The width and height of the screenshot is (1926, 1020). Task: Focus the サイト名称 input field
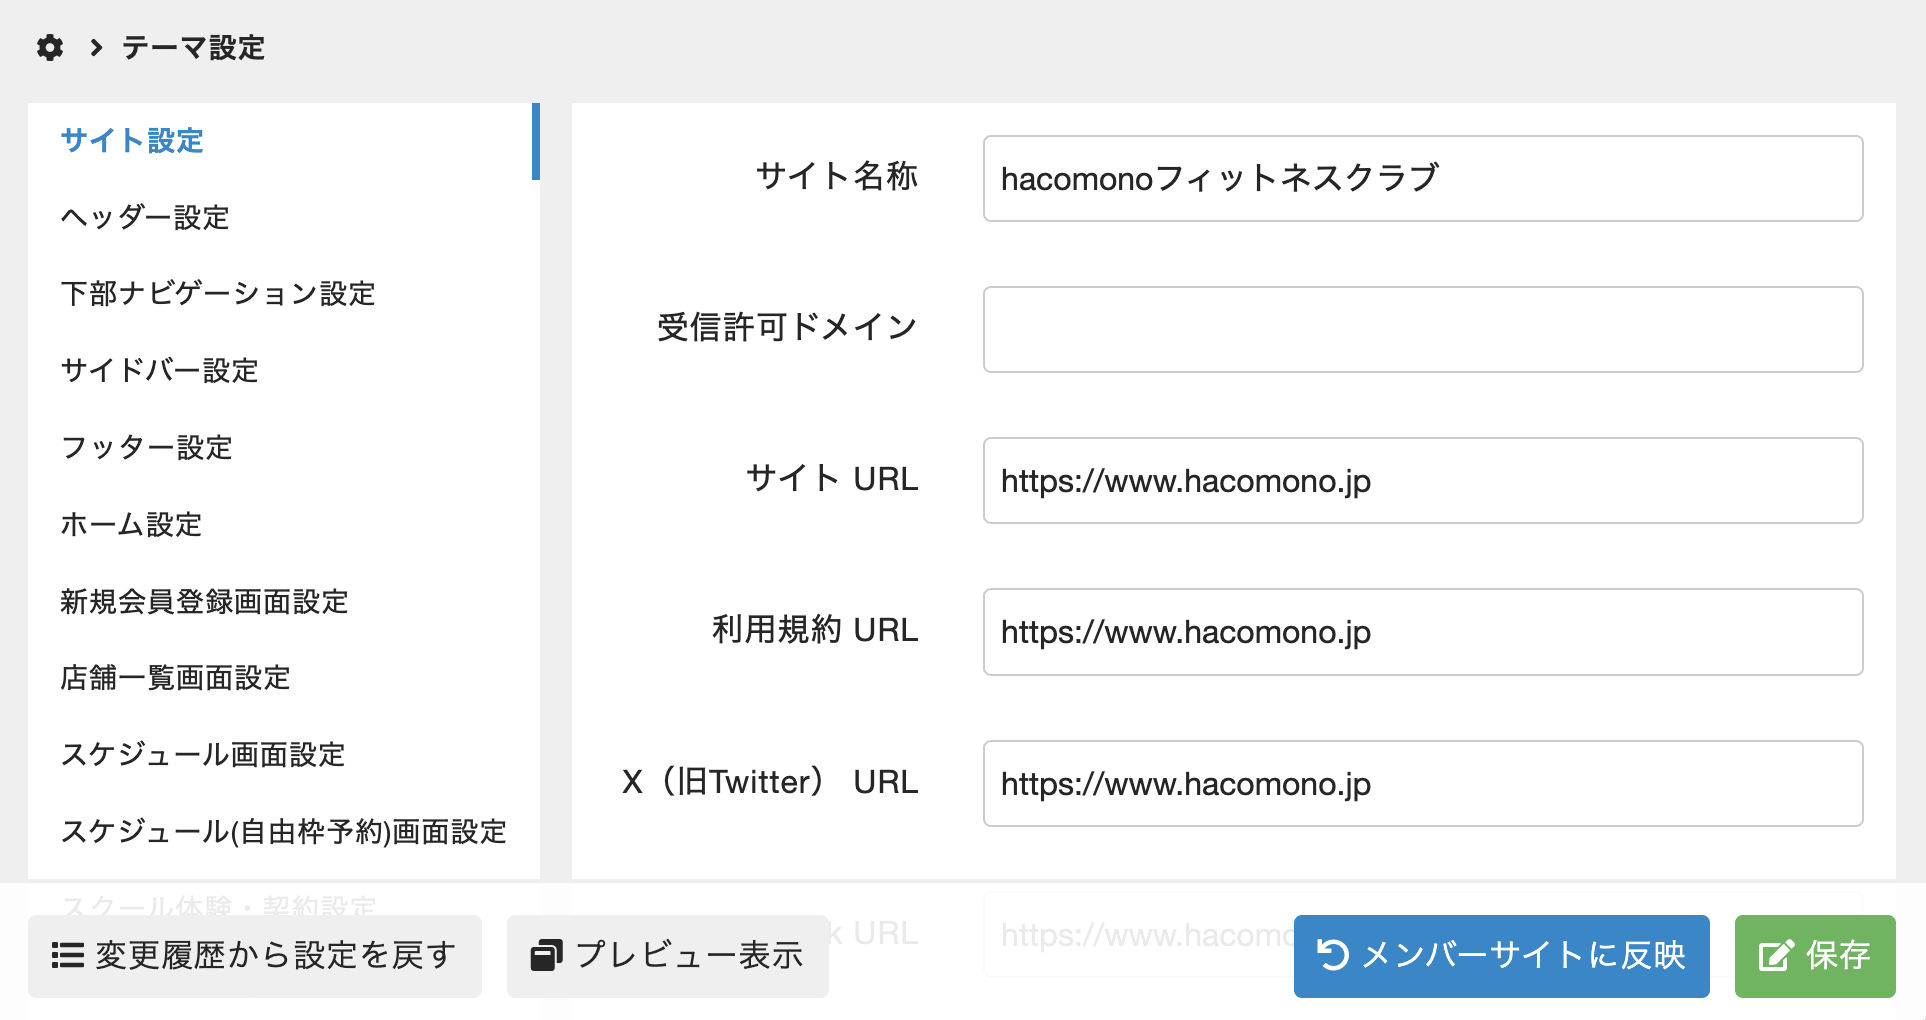(1423, 179)
